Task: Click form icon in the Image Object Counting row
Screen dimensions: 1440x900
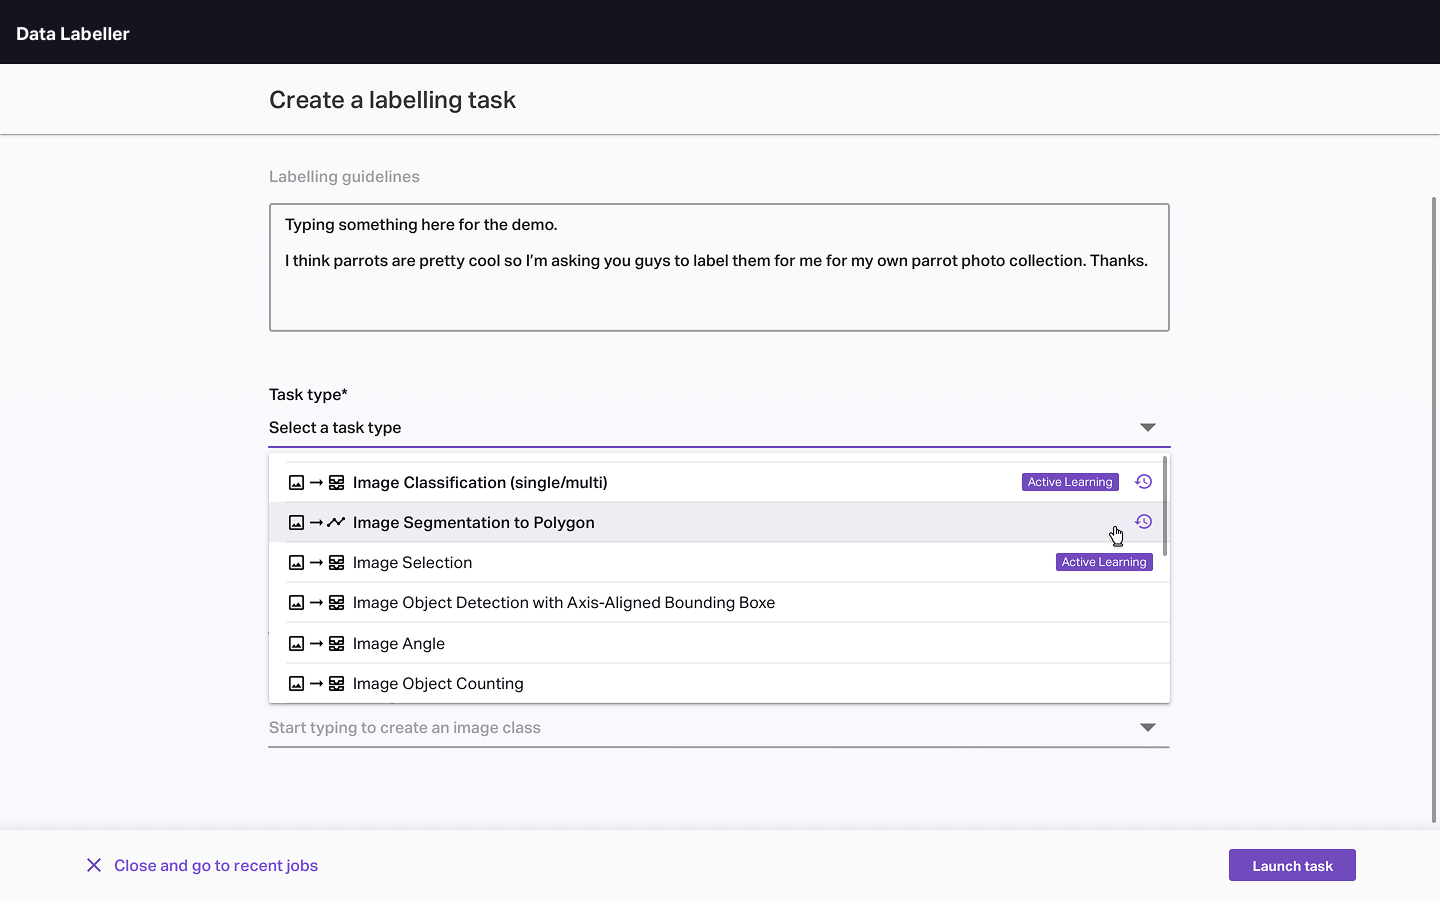Action: tap(337, 684)
